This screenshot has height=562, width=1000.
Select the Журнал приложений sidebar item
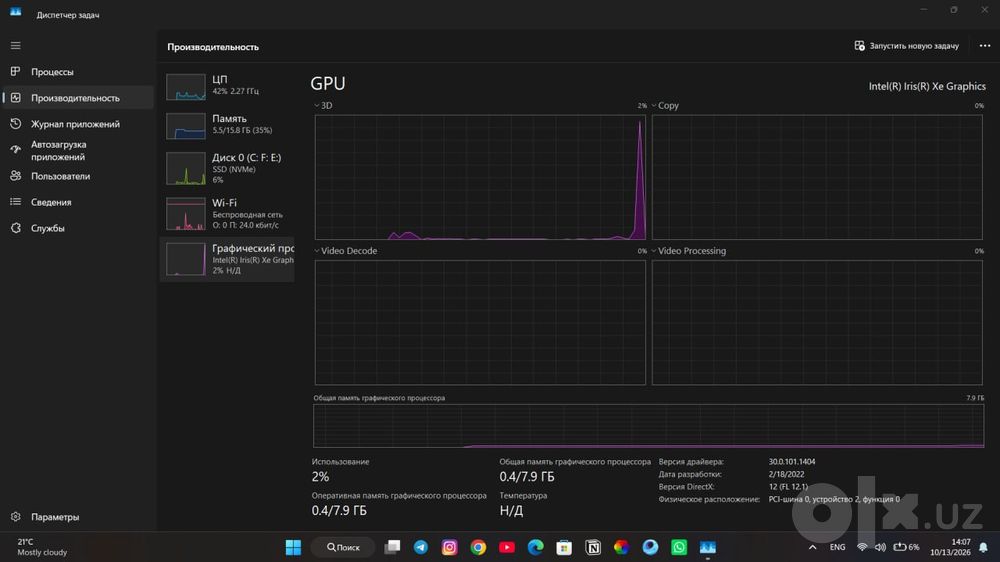pyautogui.click(x=75, y=124)
